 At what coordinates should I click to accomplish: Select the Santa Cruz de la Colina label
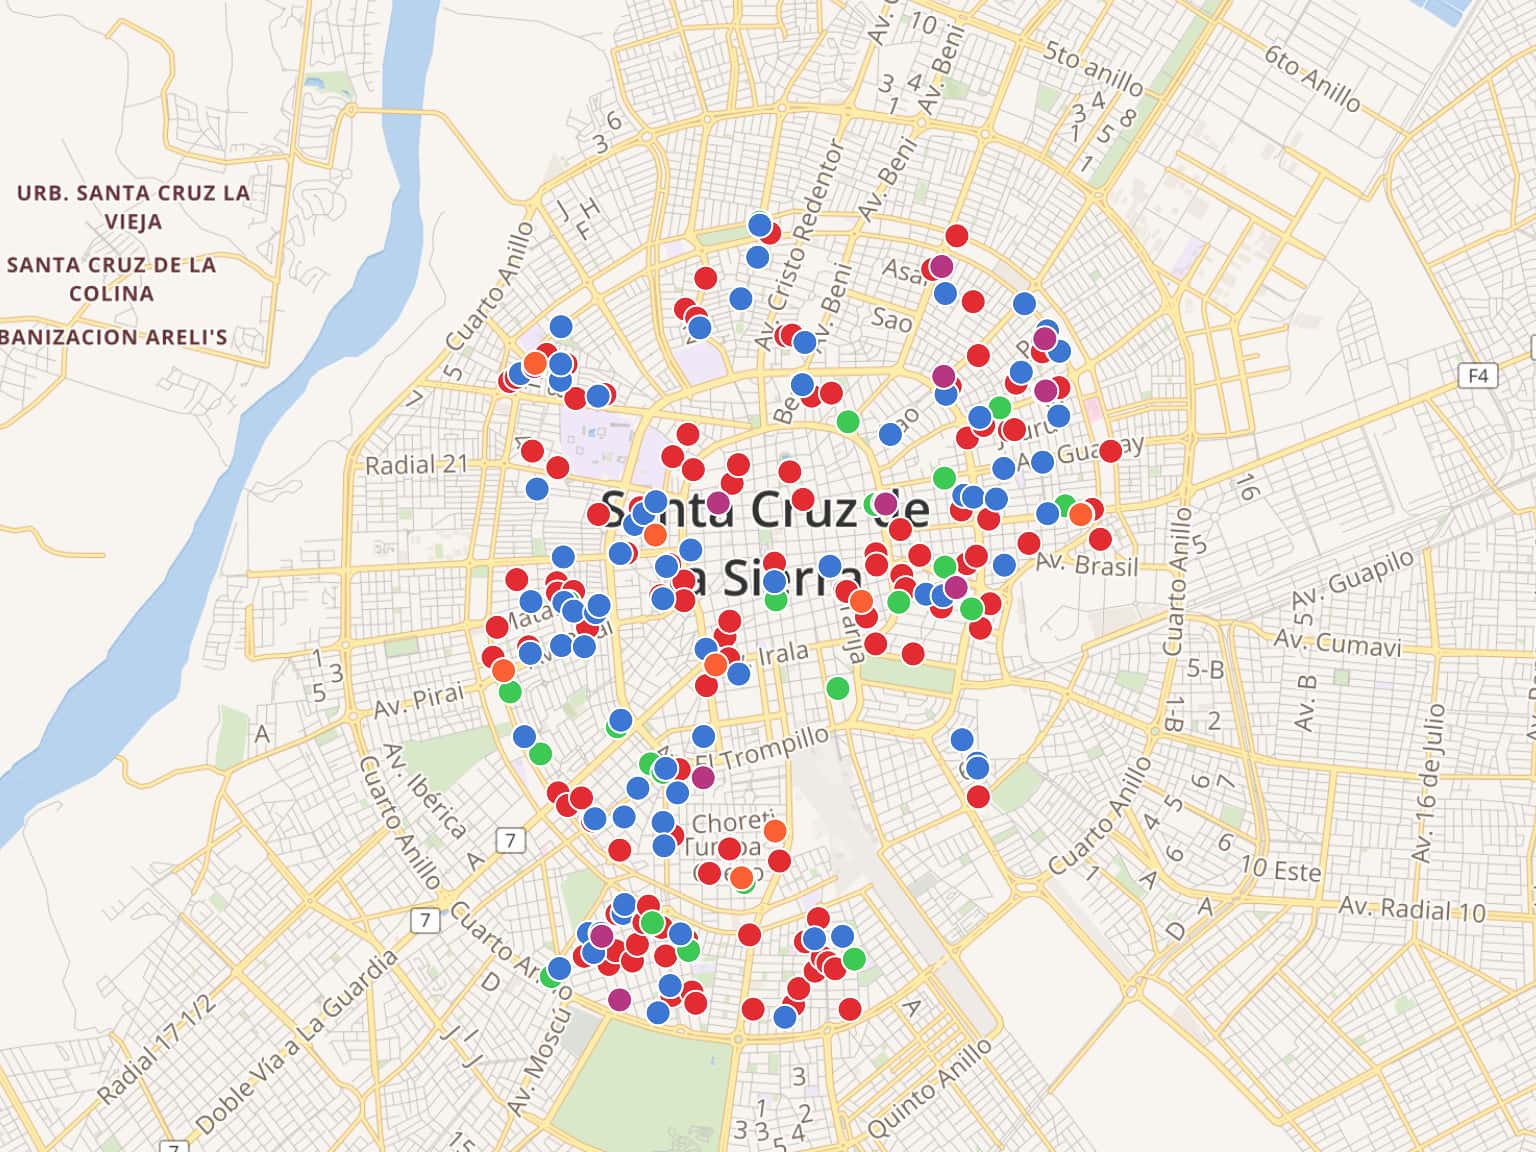pyautogui.click(x=111, y=279)
